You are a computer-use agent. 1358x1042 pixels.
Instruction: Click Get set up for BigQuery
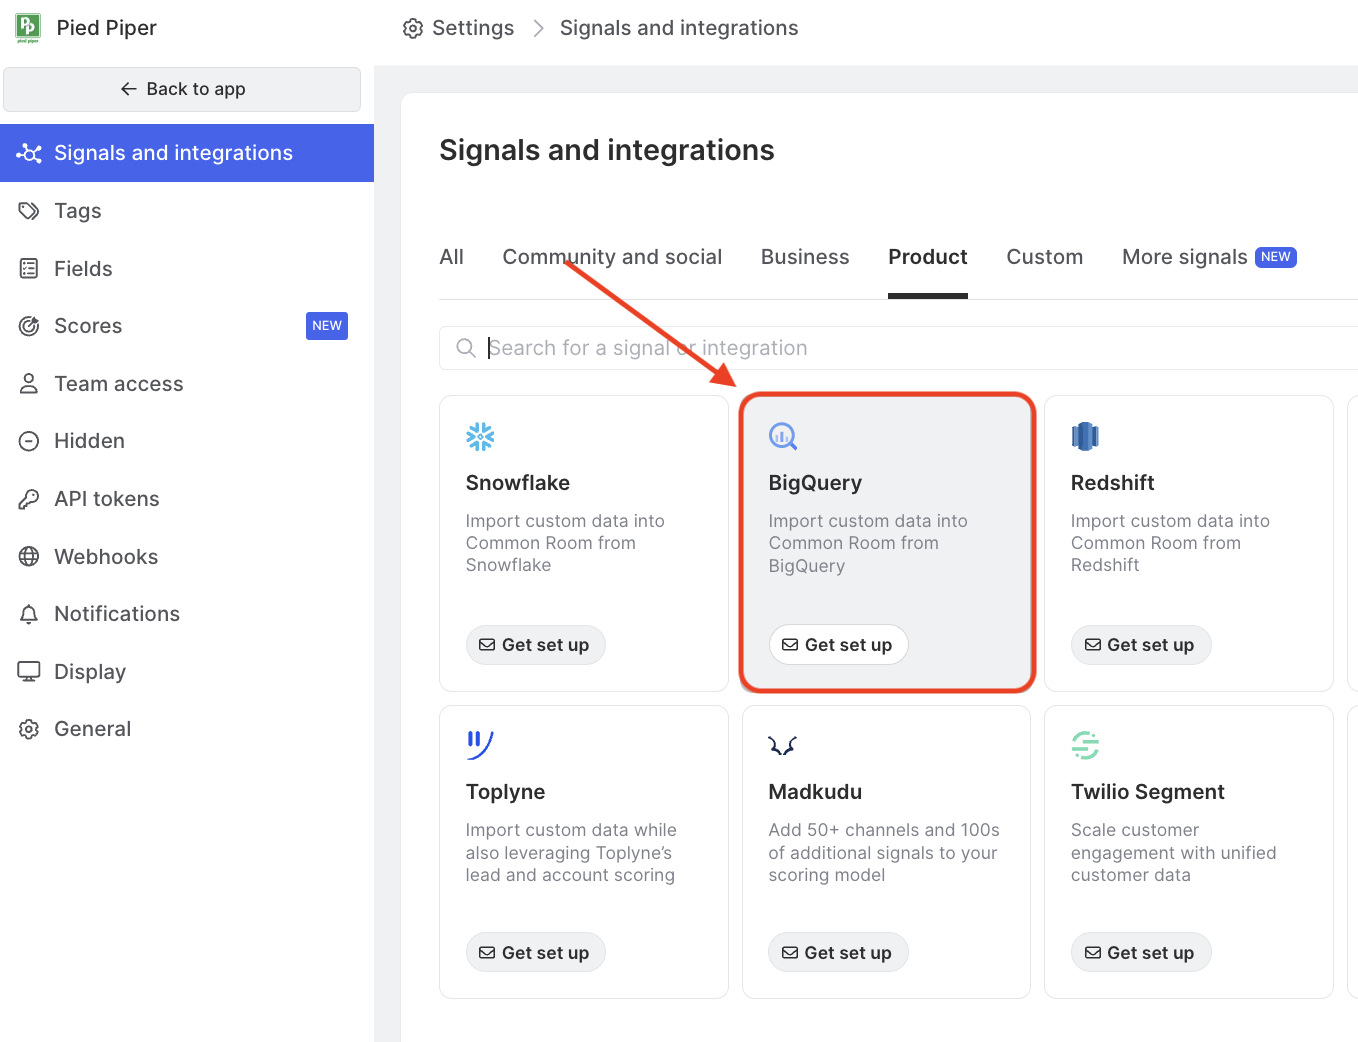coord(838,645)
